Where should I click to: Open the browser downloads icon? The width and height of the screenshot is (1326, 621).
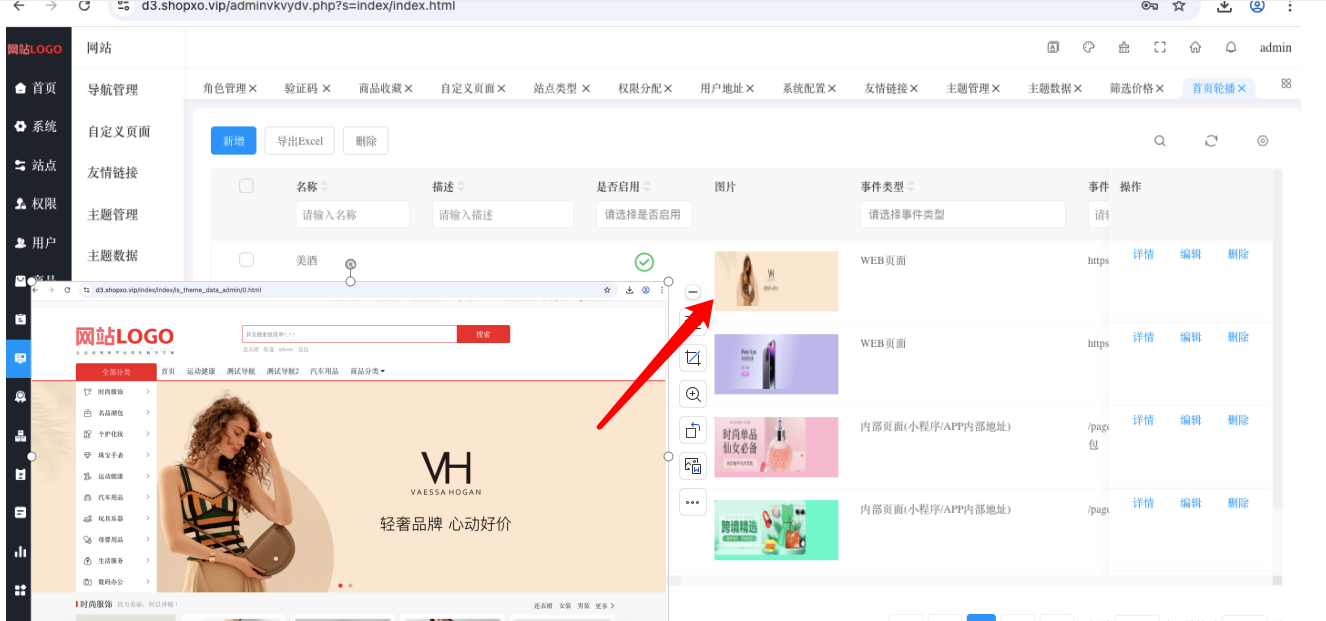pos(1224,6)
